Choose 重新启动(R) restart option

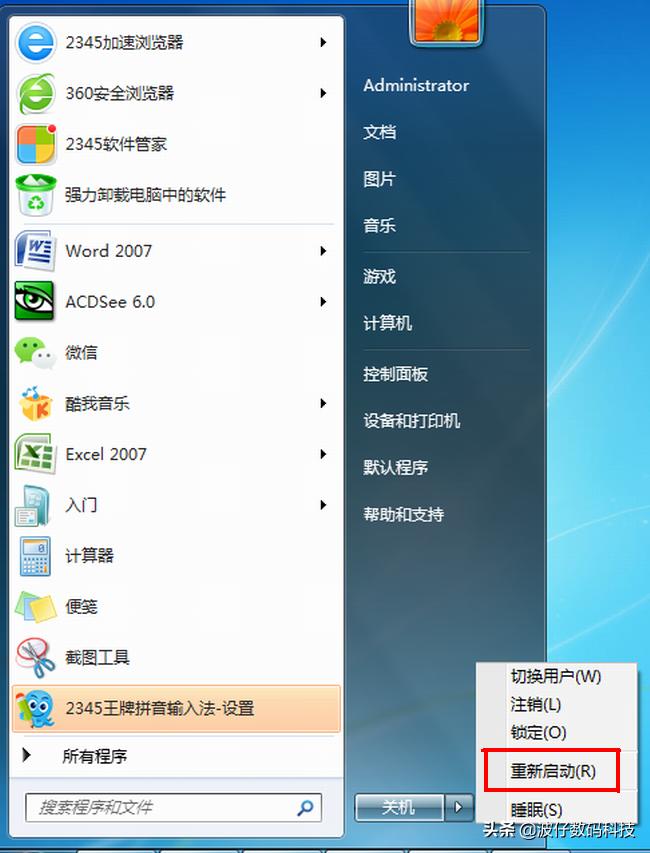(x=553, y=771)
